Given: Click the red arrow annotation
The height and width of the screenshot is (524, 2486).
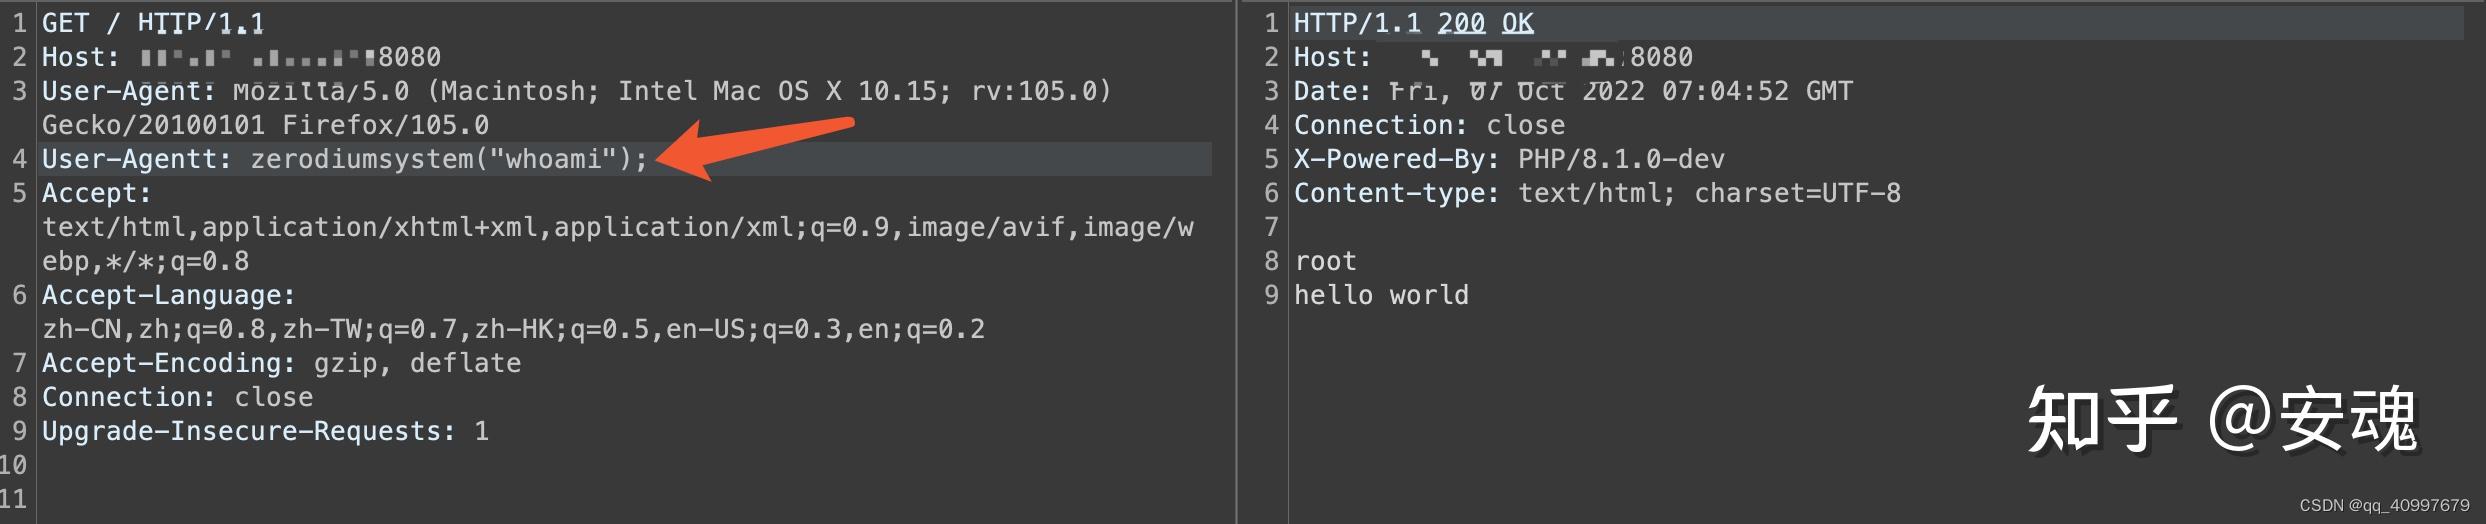Looking at the screenshot, I should point(755,145).
